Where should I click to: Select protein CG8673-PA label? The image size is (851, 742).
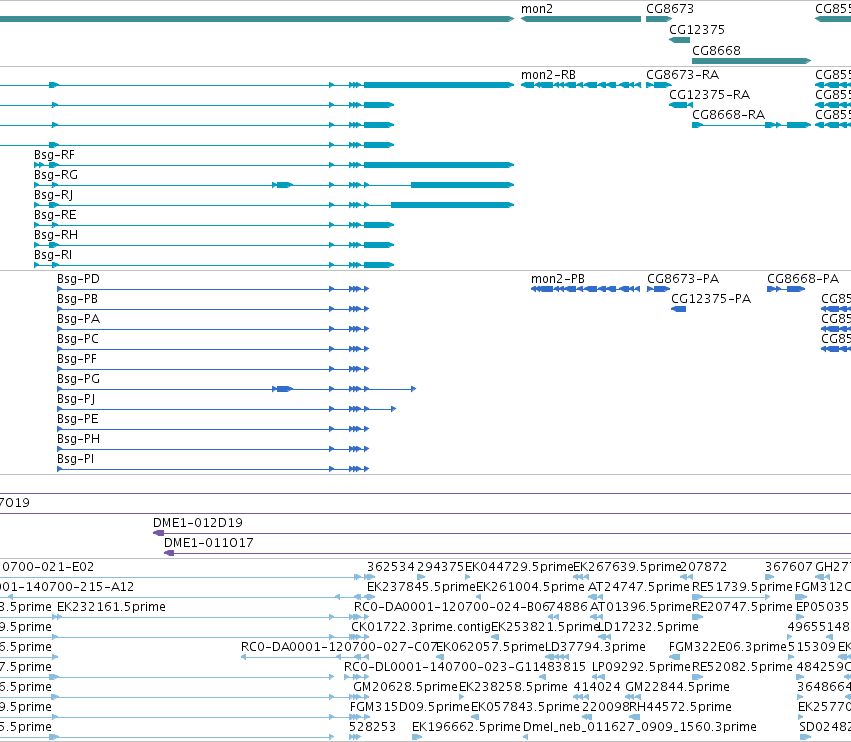pyautogui.click(x=683, y=279)
